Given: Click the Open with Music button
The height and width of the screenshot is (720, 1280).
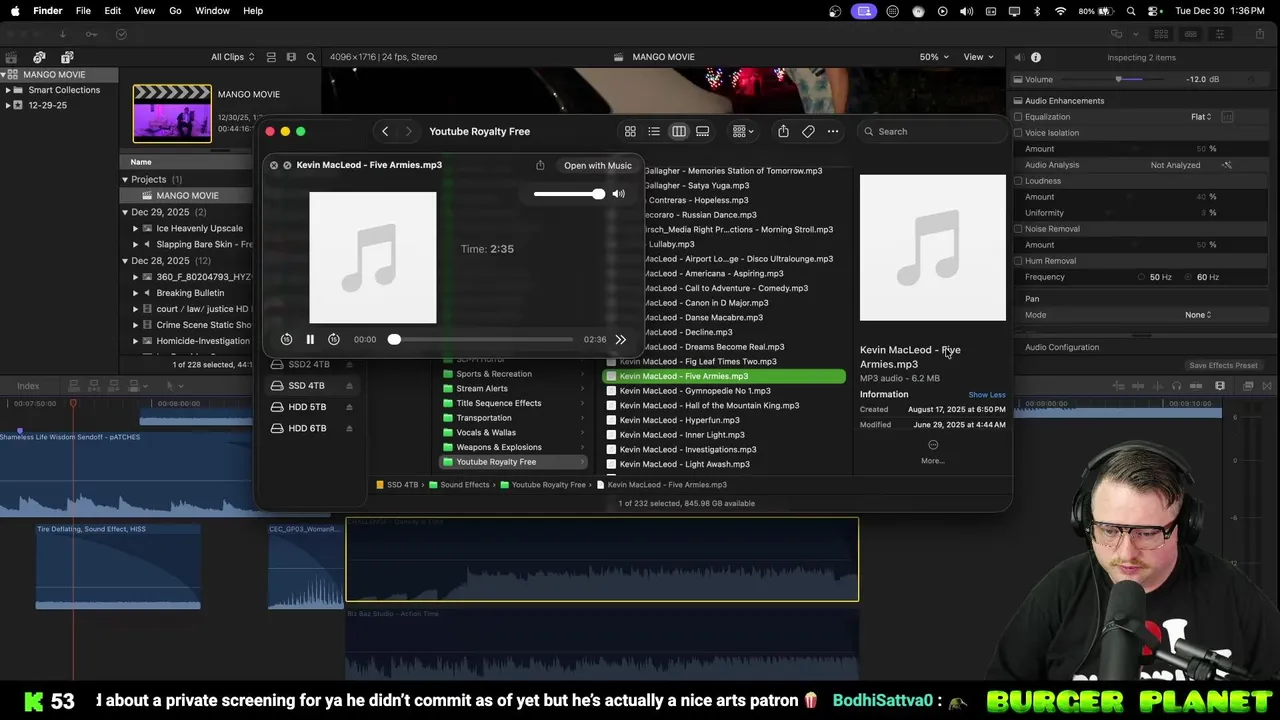Looking at the screenshot, I should tap(598, 166).
